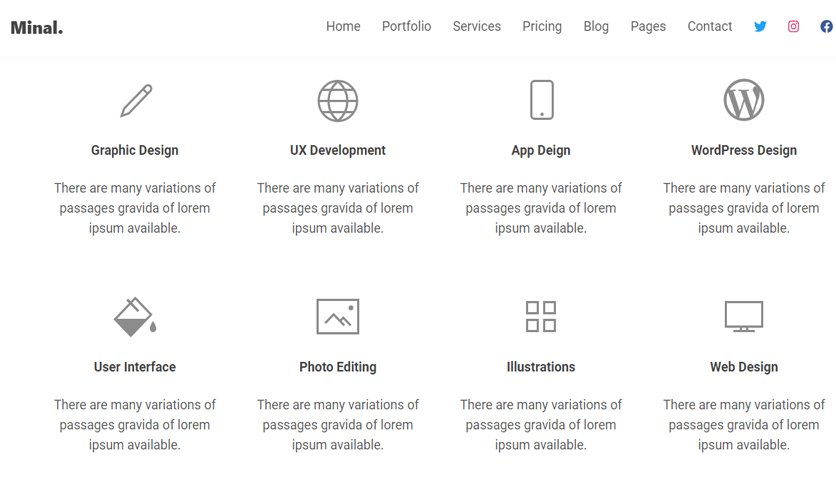The height and width of the screenshot is (484, 836).
Task: Go to the Contact page link
Action: point(709,26)
